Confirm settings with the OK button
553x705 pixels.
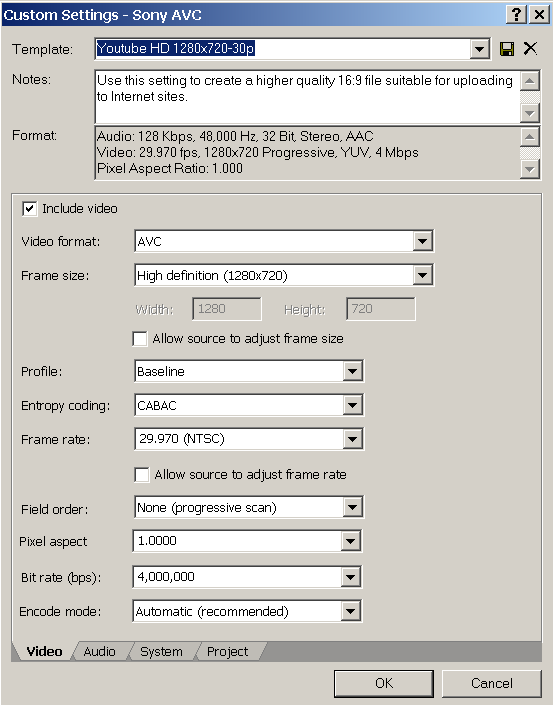click(x=384, y=683)
